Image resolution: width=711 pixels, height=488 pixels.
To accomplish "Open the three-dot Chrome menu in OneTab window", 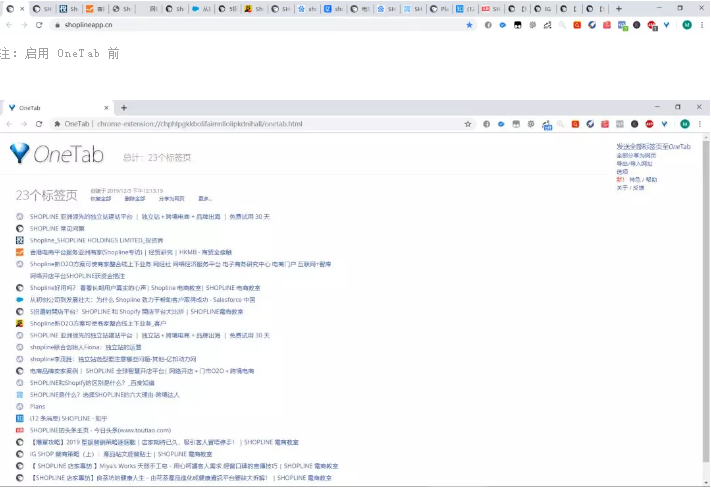I will click(x=700, y=124).
